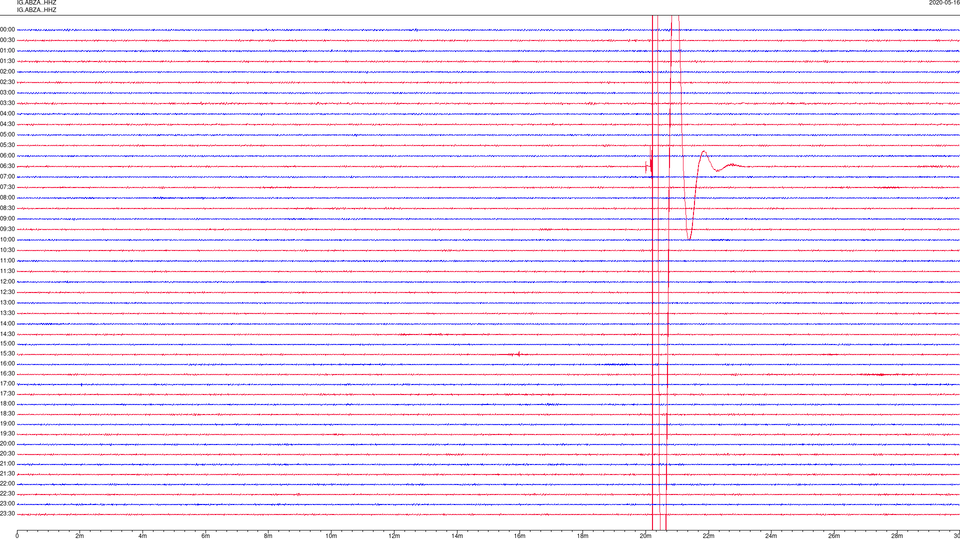
Task: Select the 08:30 time label
Action: click(x=7, y=208)
